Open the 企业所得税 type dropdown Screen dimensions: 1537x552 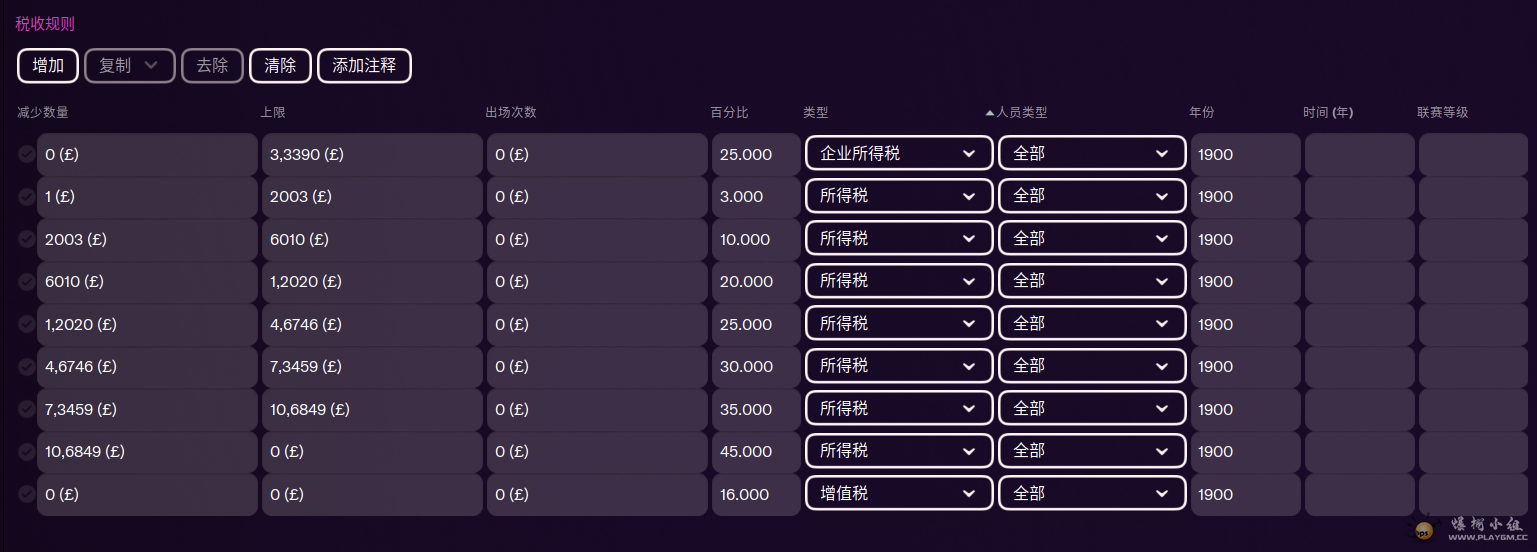coord(899,154)
